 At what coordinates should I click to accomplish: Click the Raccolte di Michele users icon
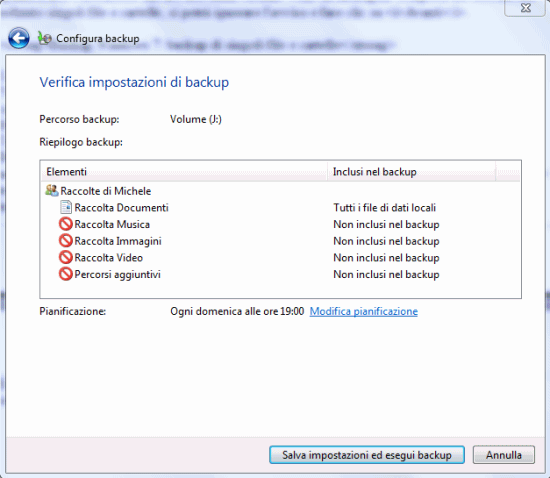(52, 191)
